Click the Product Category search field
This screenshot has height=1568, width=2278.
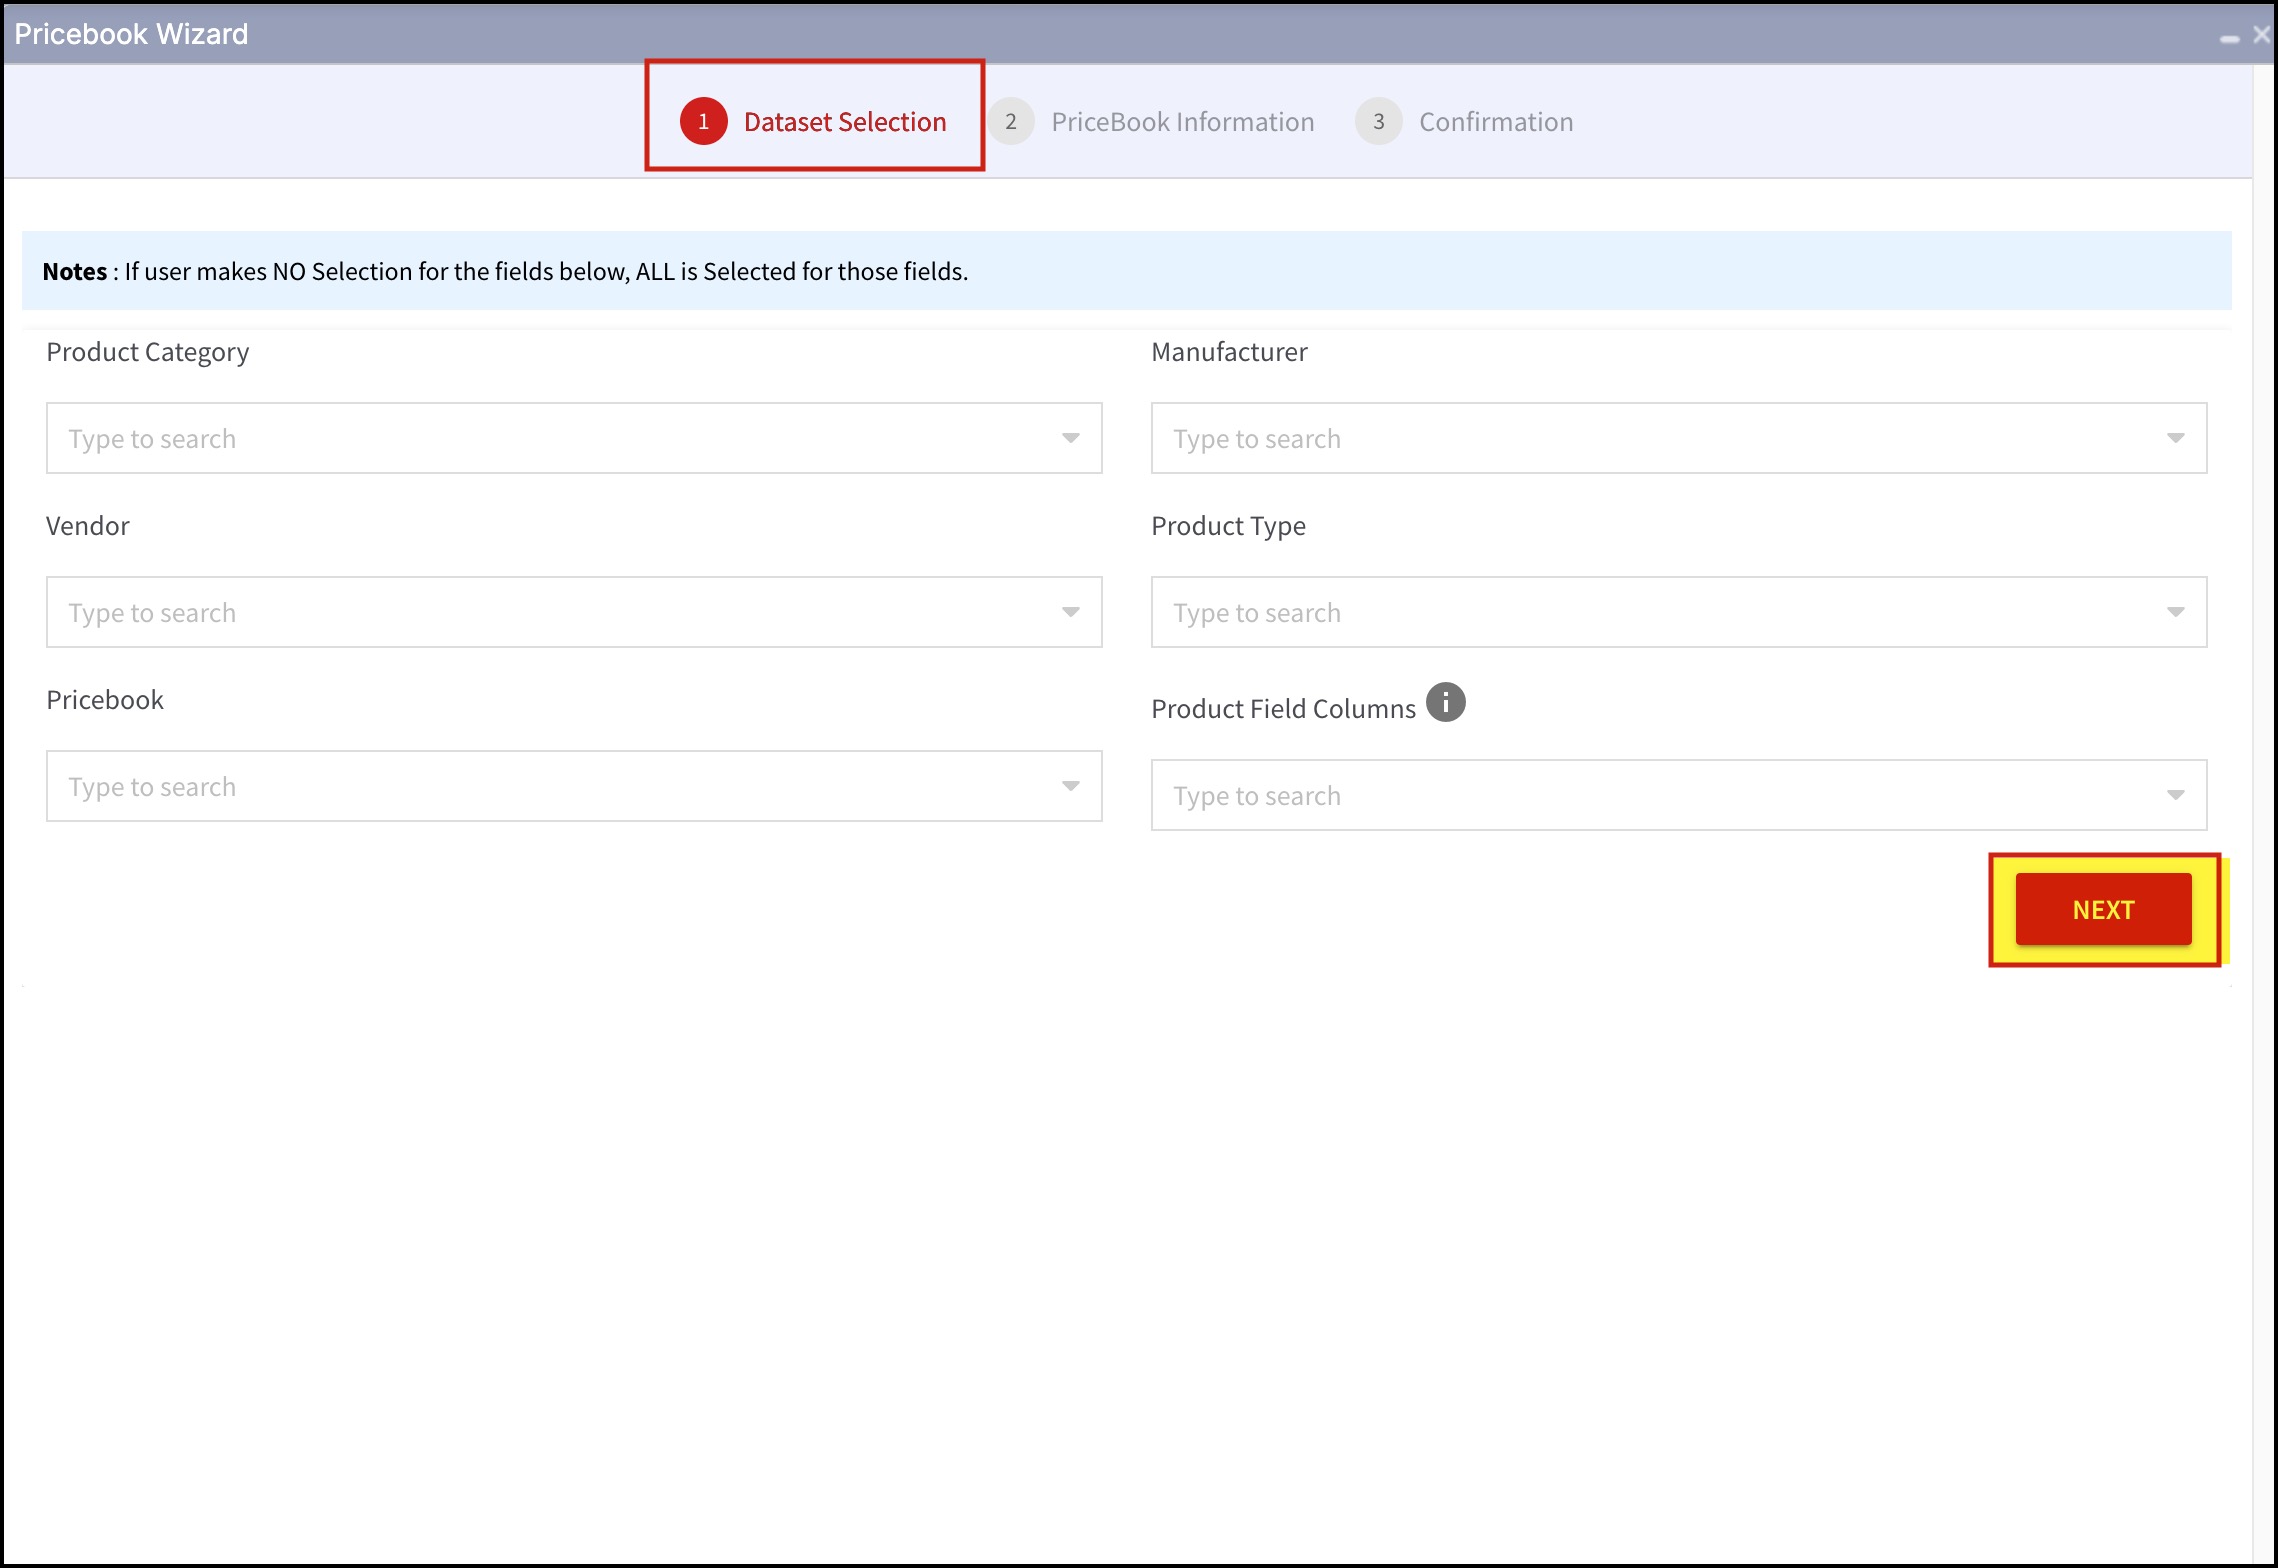(x=574, y=438)
